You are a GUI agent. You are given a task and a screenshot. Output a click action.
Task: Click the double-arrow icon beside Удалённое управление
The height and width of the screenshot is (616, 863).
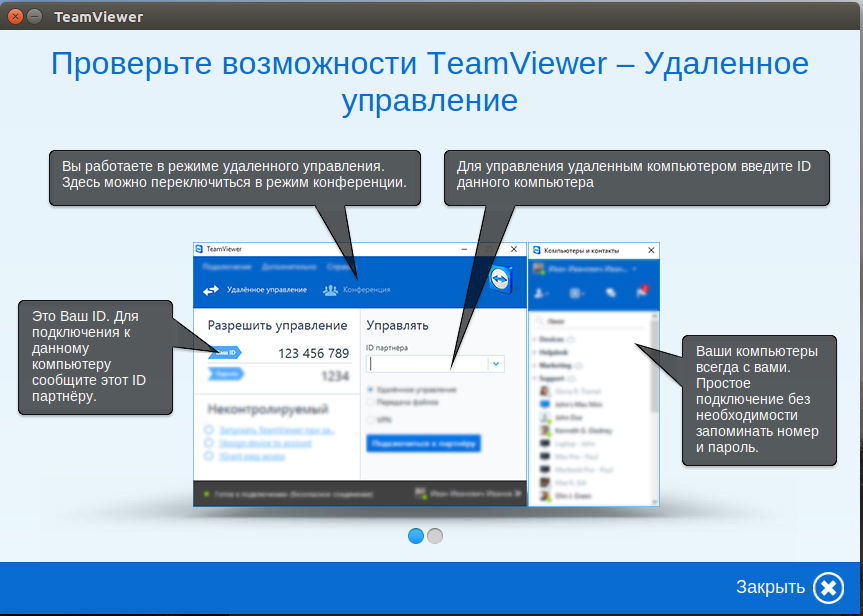pyautogui.click(x=211, y=290)
